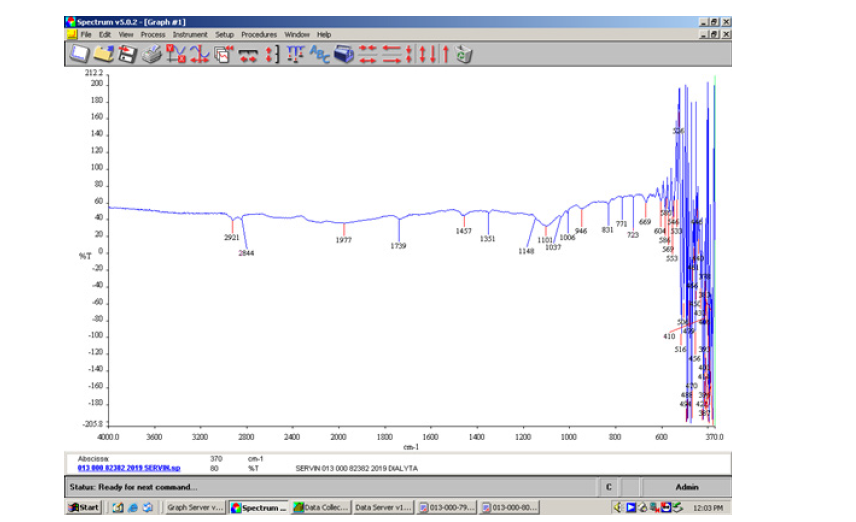
Task: Open the Instrument menu
Action: [x=190, y=34]
